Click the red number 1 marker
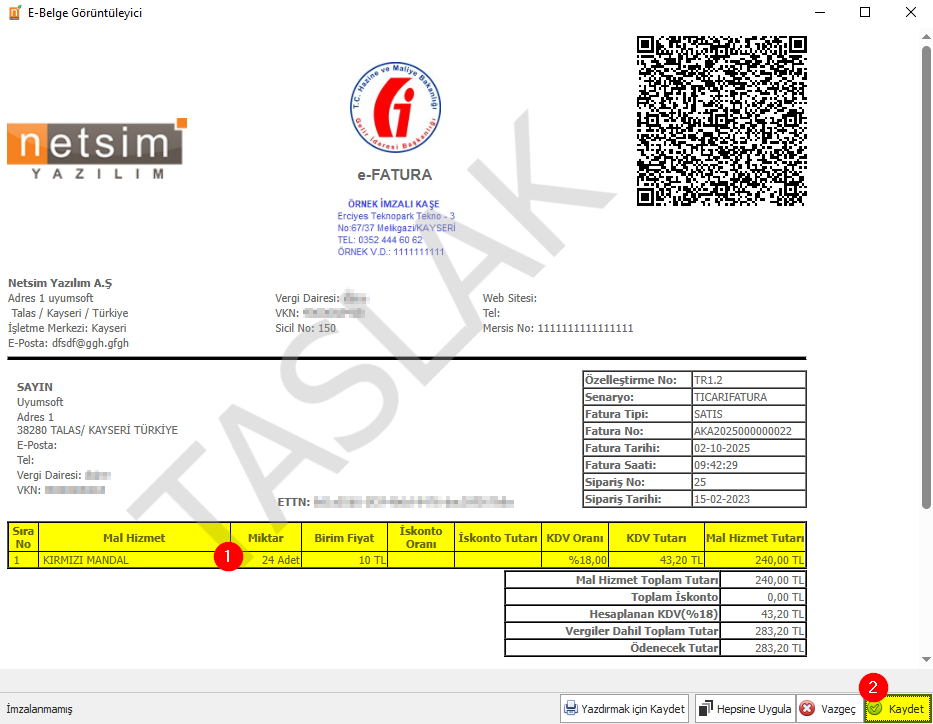 pos(229,558)
